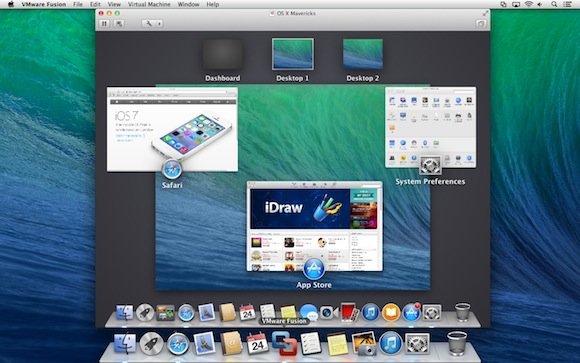Open System Preferences in the host Mac's Dock
The width and height of the screenshot is (580, 363).
417,343
